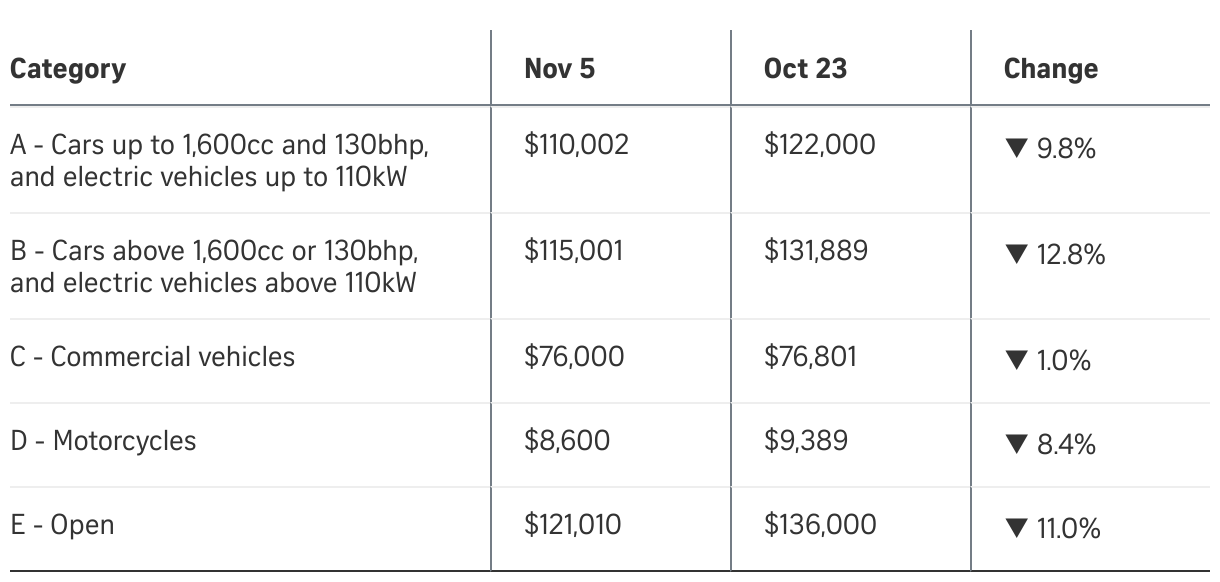
Task: Click the down triangle beside 8.4%
Action: coord(1015,446)
